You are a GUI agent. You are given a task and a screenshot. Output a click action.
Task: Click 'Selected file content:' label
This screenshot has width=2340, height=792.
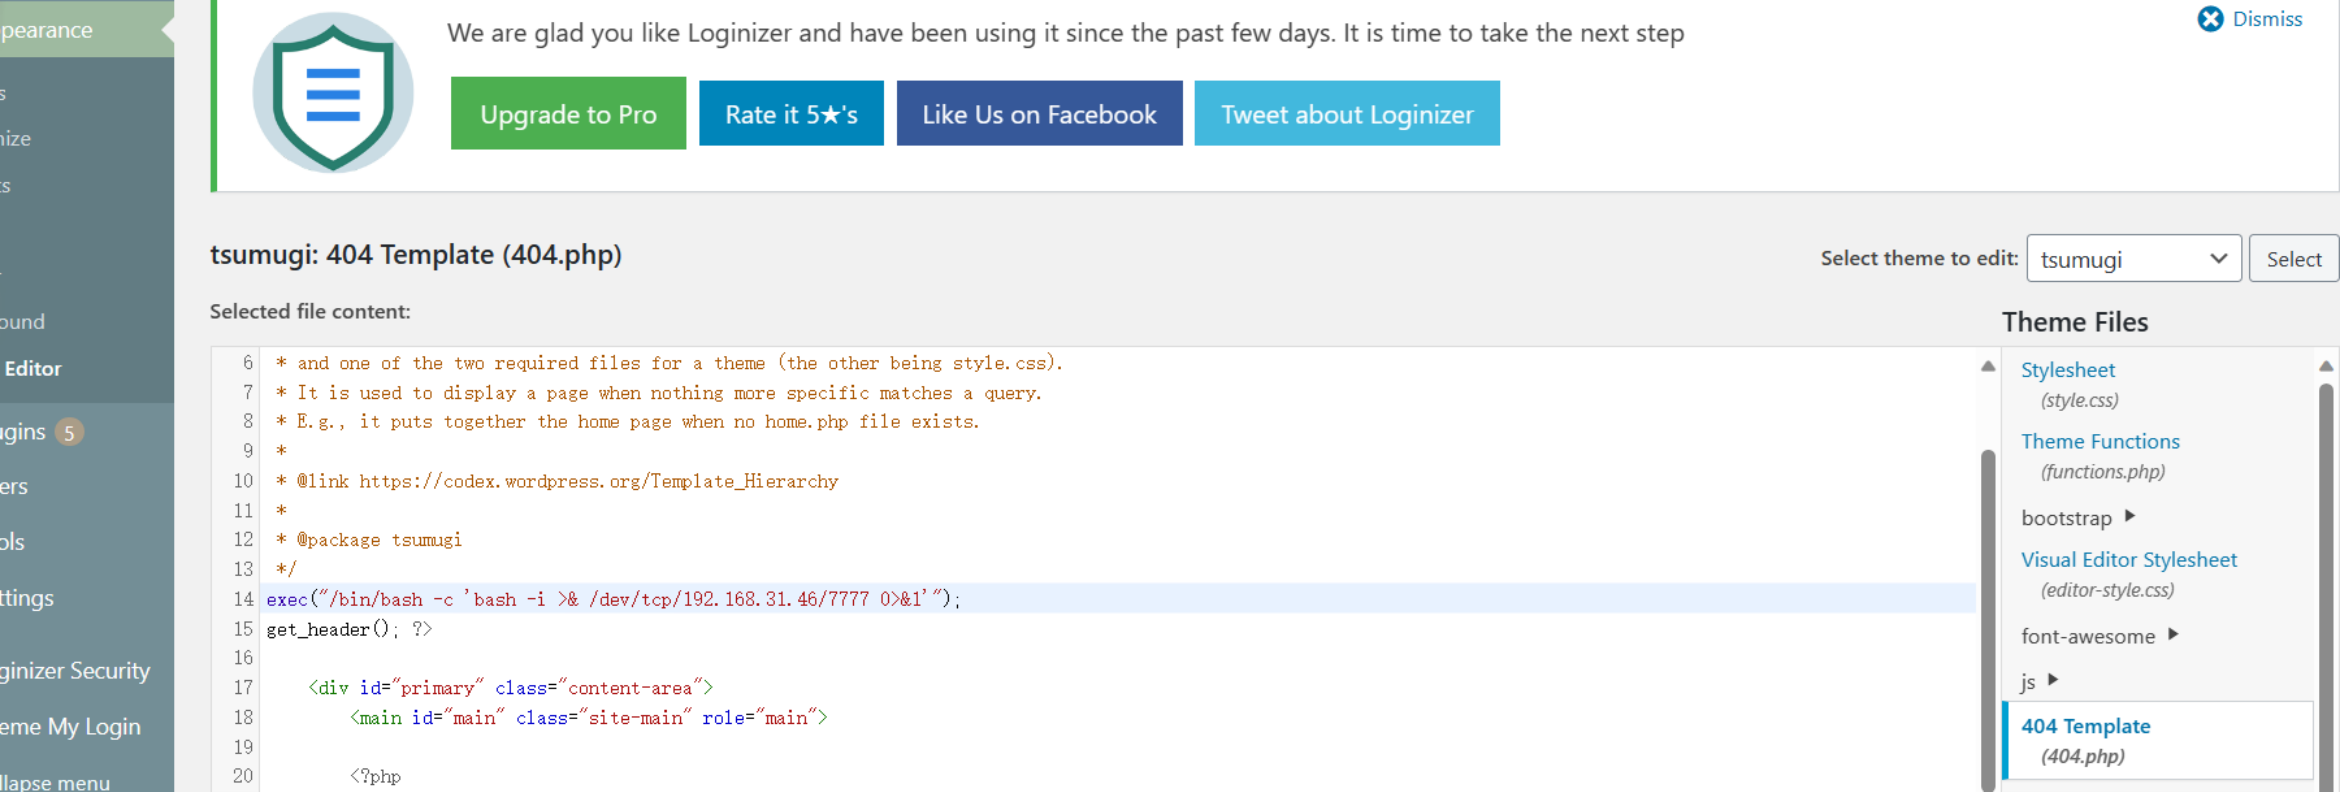click(310, 311)
